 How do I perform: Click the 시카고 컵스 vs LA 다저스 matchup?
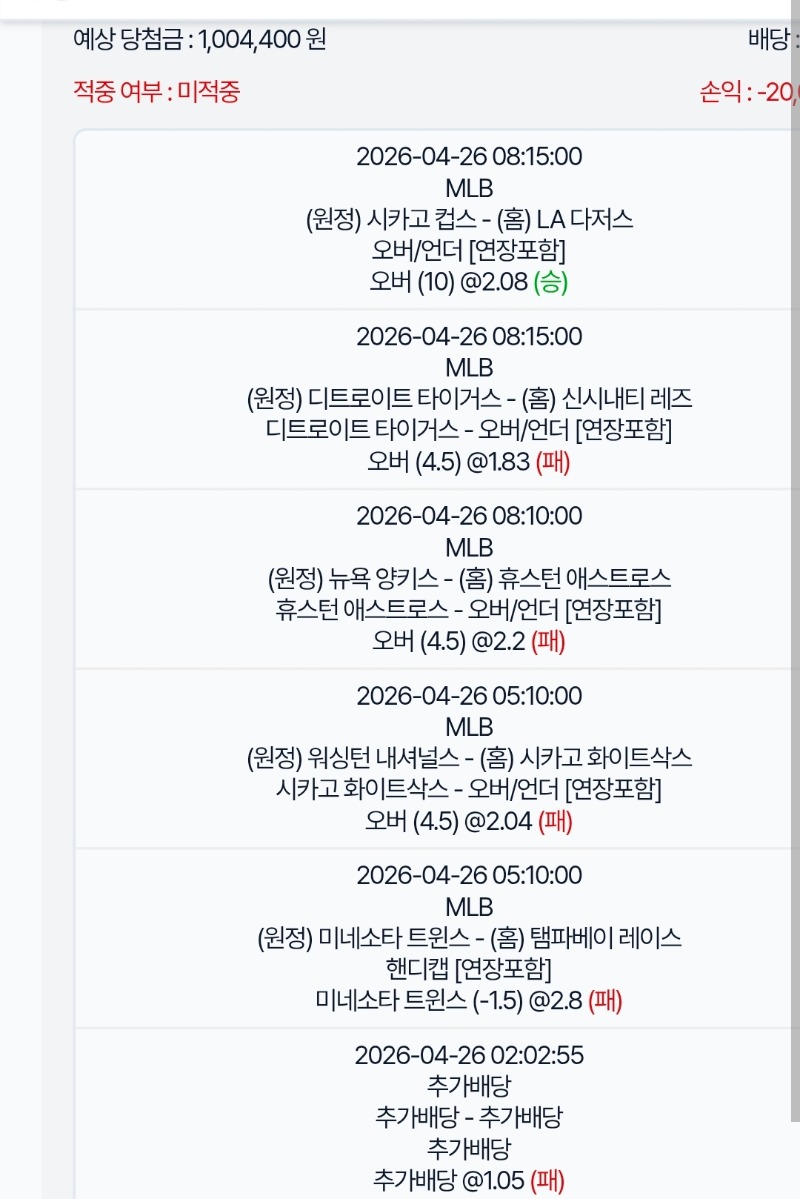[469, 220]
